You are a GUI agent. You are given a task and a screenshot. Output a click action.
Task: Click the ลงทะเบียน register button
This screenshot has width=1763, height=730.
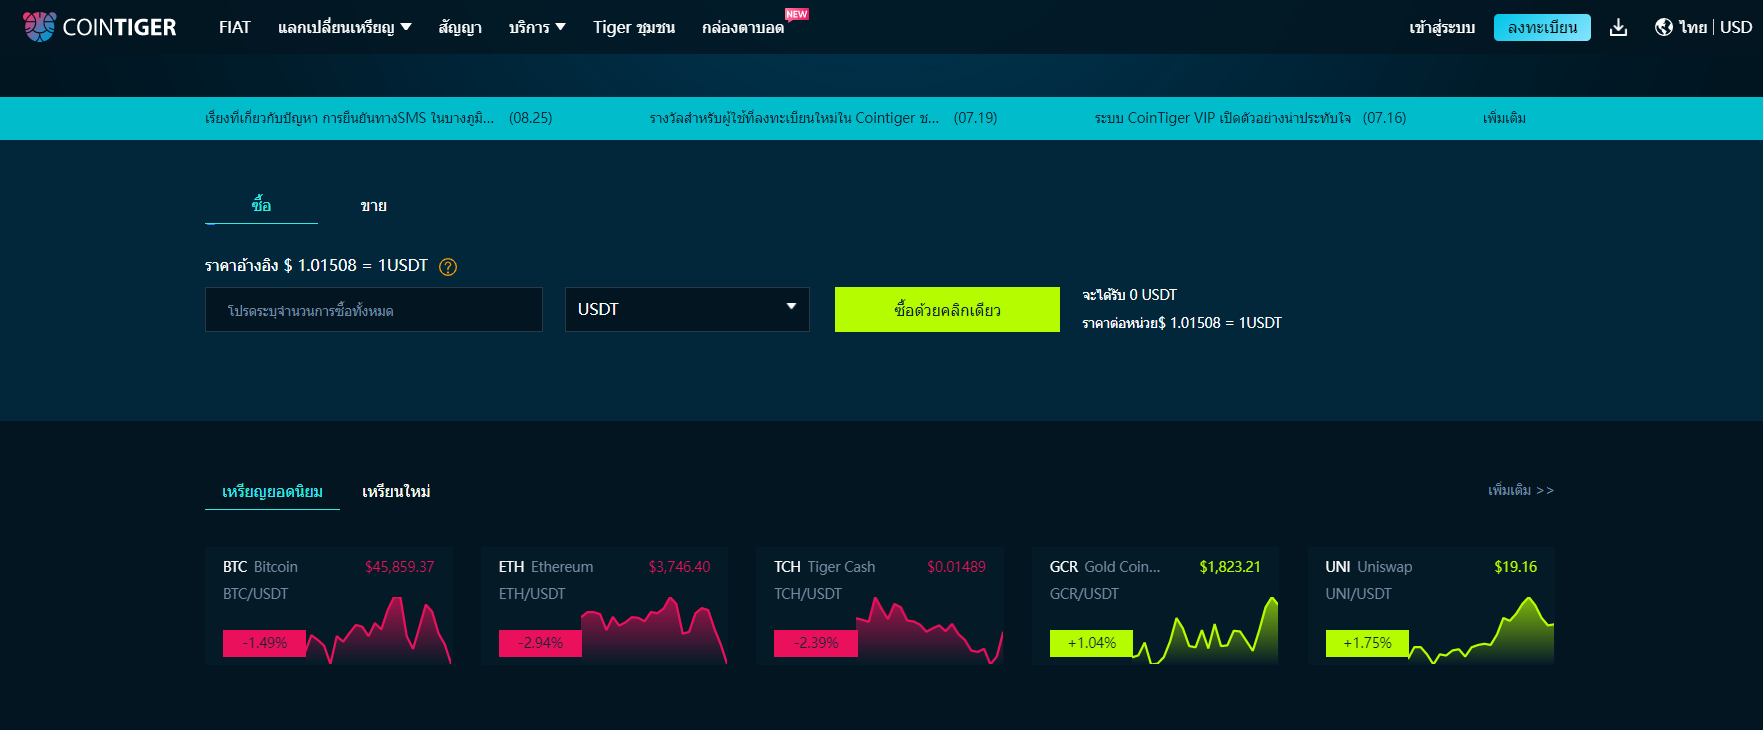pyautogui.click(x=1542, y=27)
